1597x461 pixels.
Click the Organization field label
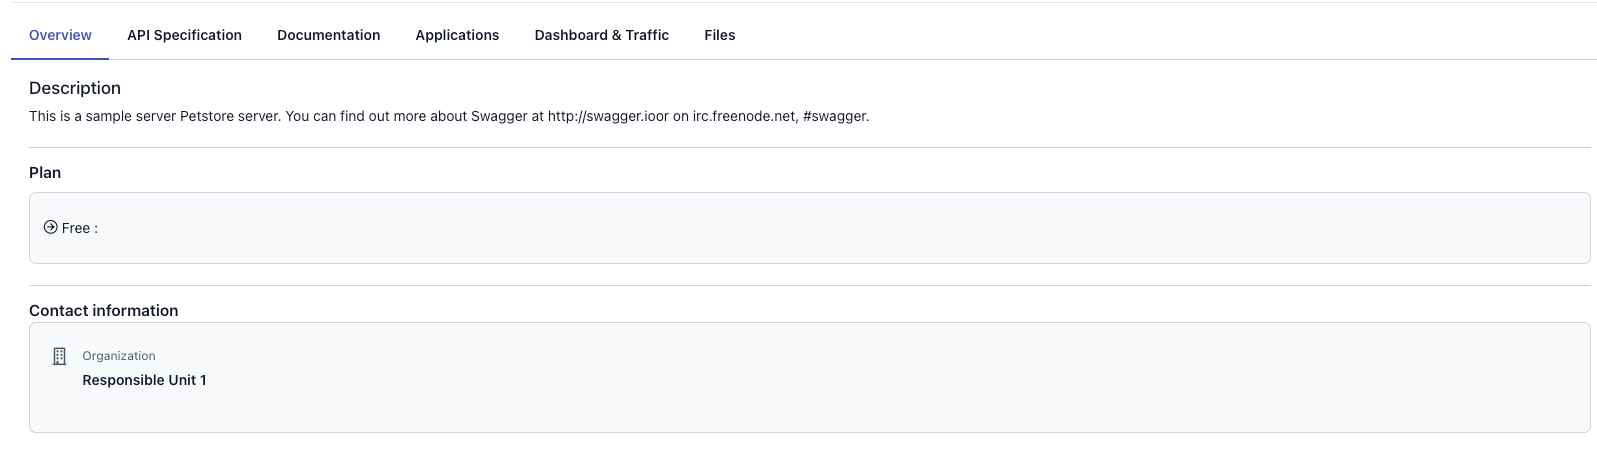click(118, 356)
